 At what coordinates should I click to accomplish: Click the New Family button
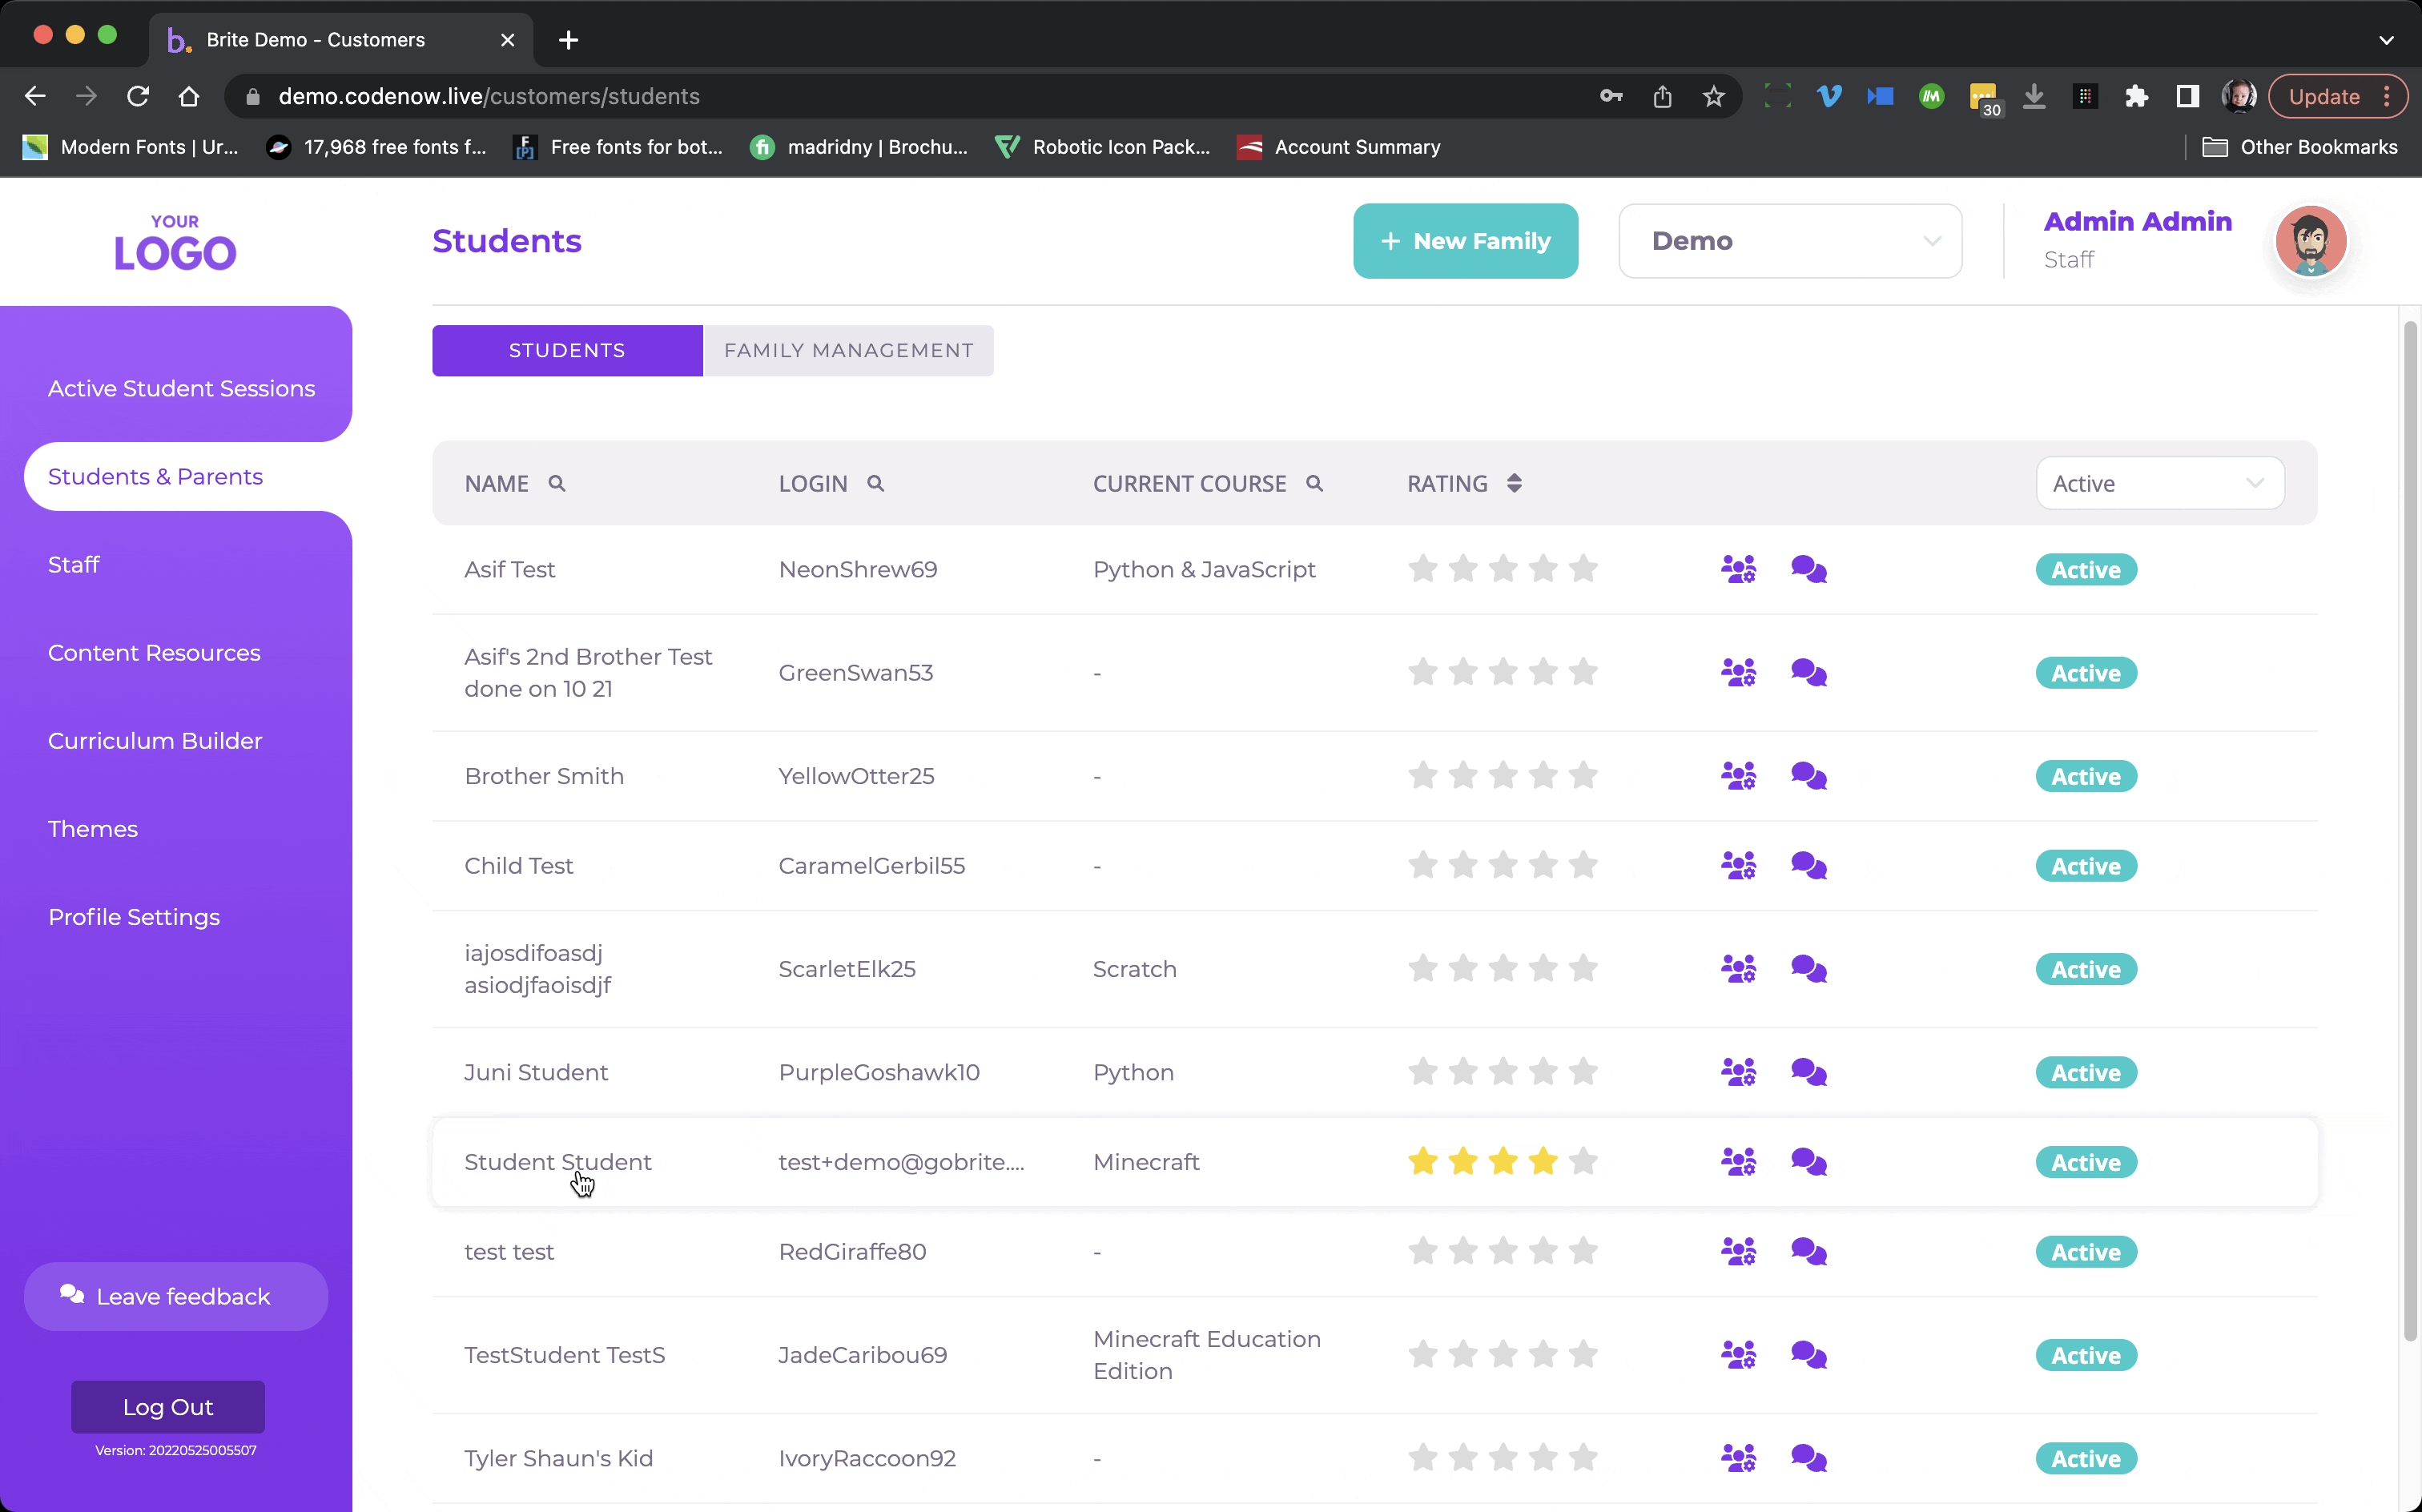point(1465,241)
